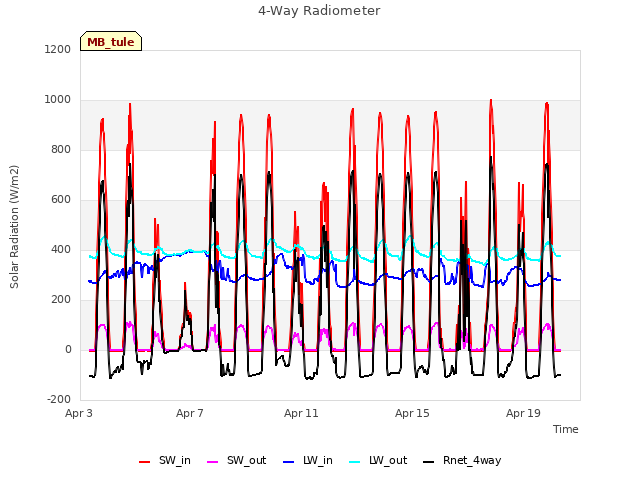This screenshot has height=480, width=640.
Task: Click the cyan LW_out legend color marker
Action: (x=355, y=462)
